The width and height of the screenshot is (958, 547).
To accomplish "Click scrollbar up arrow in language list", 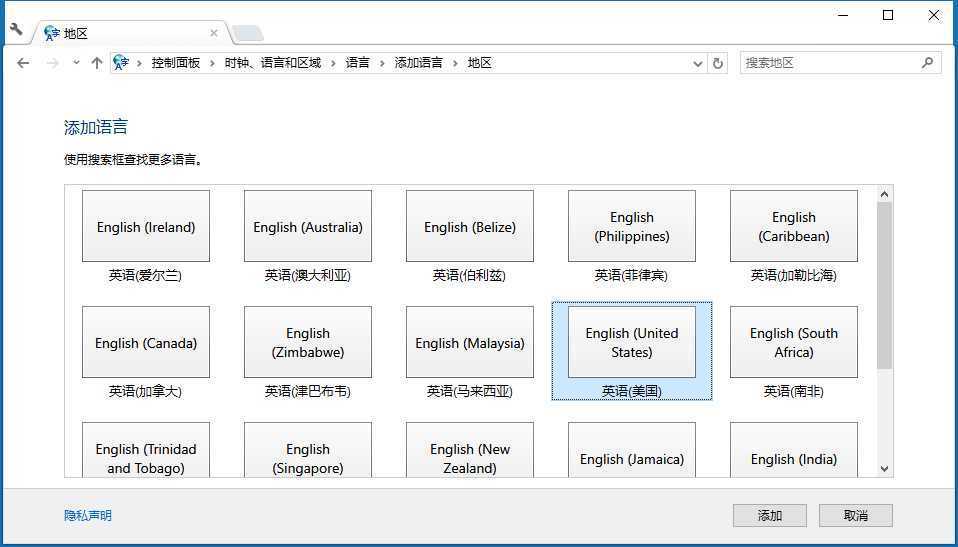I will point(885,194).
